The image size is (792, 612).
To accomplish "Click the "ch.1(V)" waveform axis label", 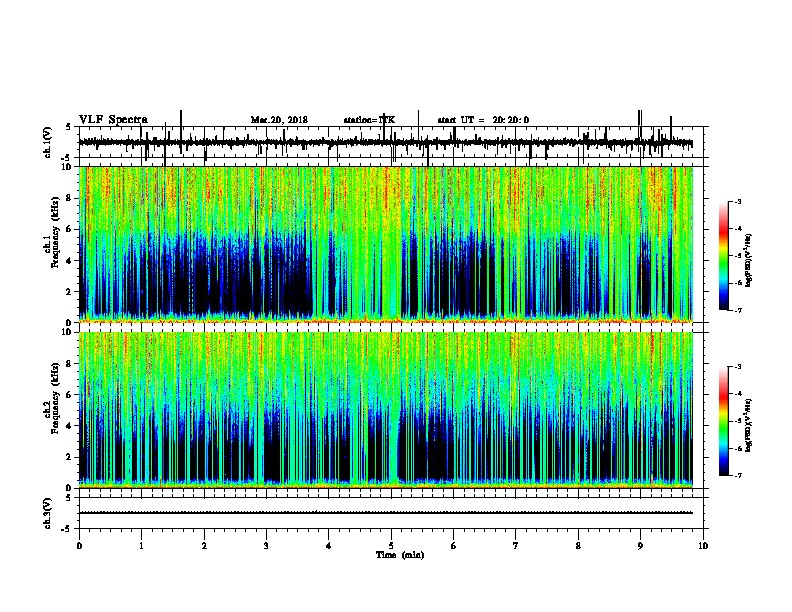I will tap(48, 142).
